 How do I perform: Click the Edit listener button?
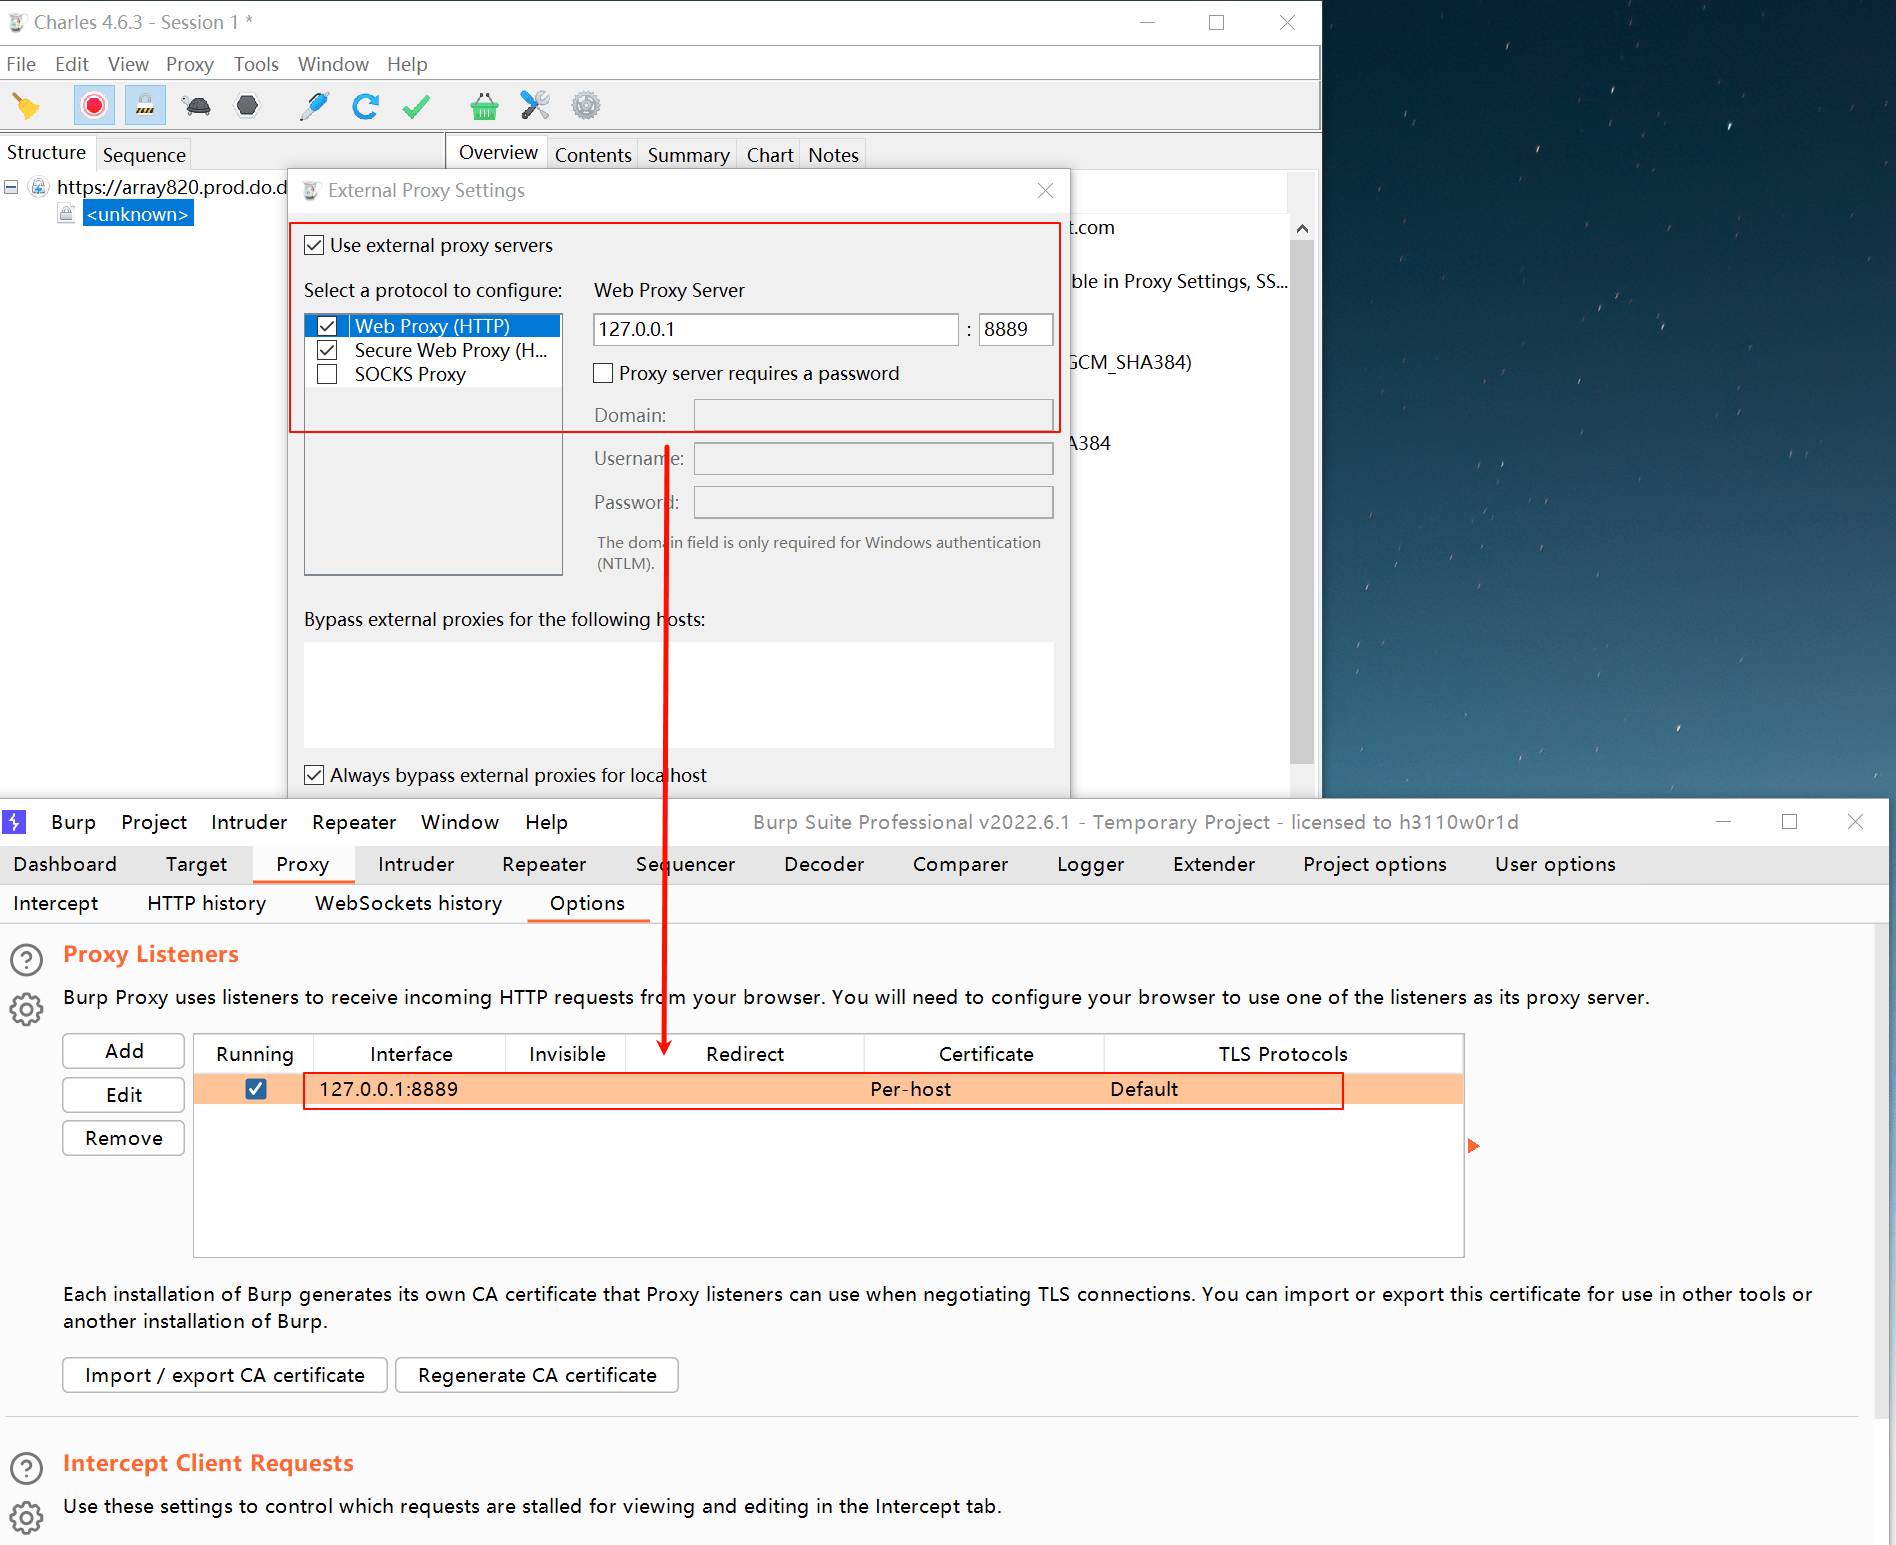click(x=124, y=1095)
